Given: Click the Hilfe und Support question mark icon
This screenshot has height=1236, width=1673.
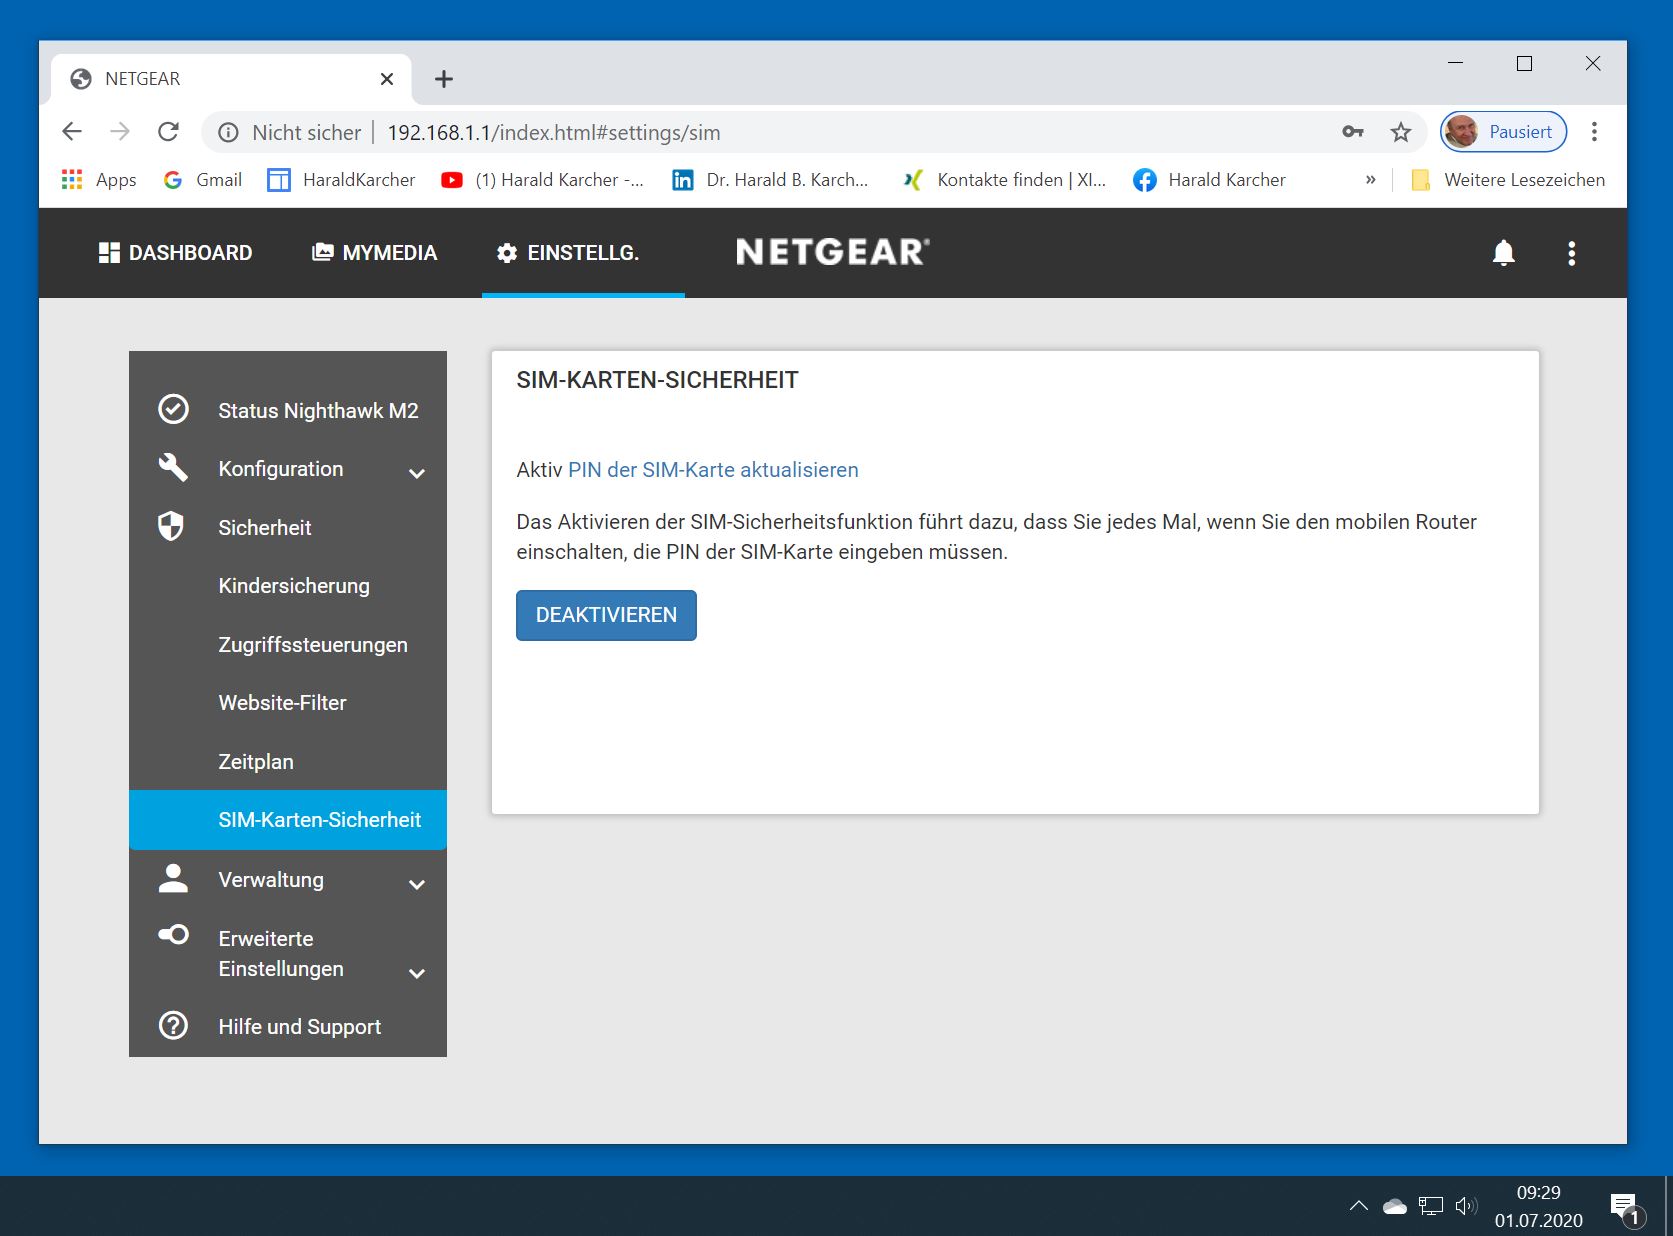Looking at the screenshot, I should pos(173,1026).
